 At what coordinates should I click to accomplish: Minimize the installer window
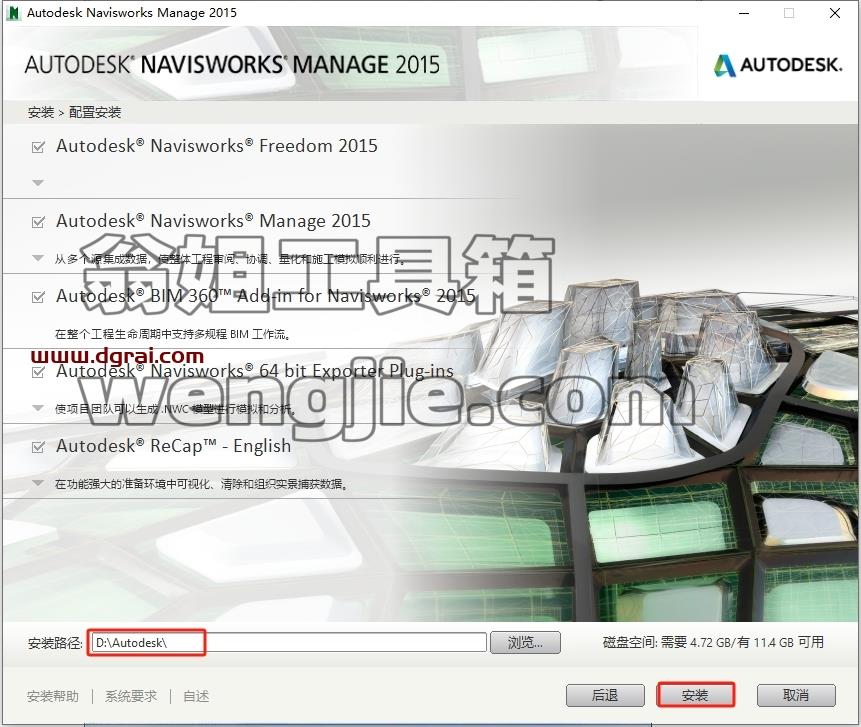point(744,13)
